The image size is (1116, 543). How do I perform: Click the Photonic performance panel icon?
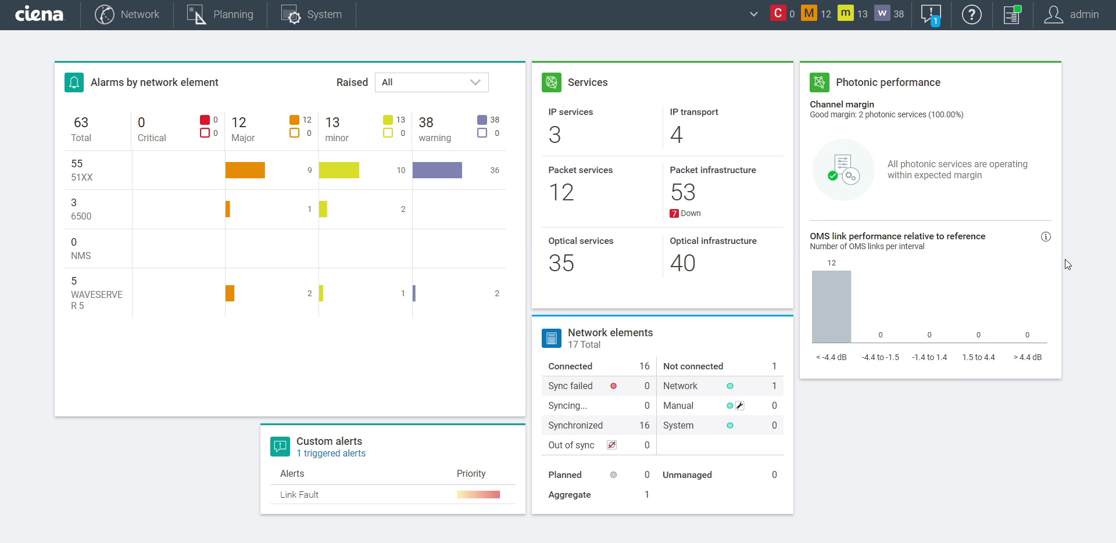[x=819, y=83]
